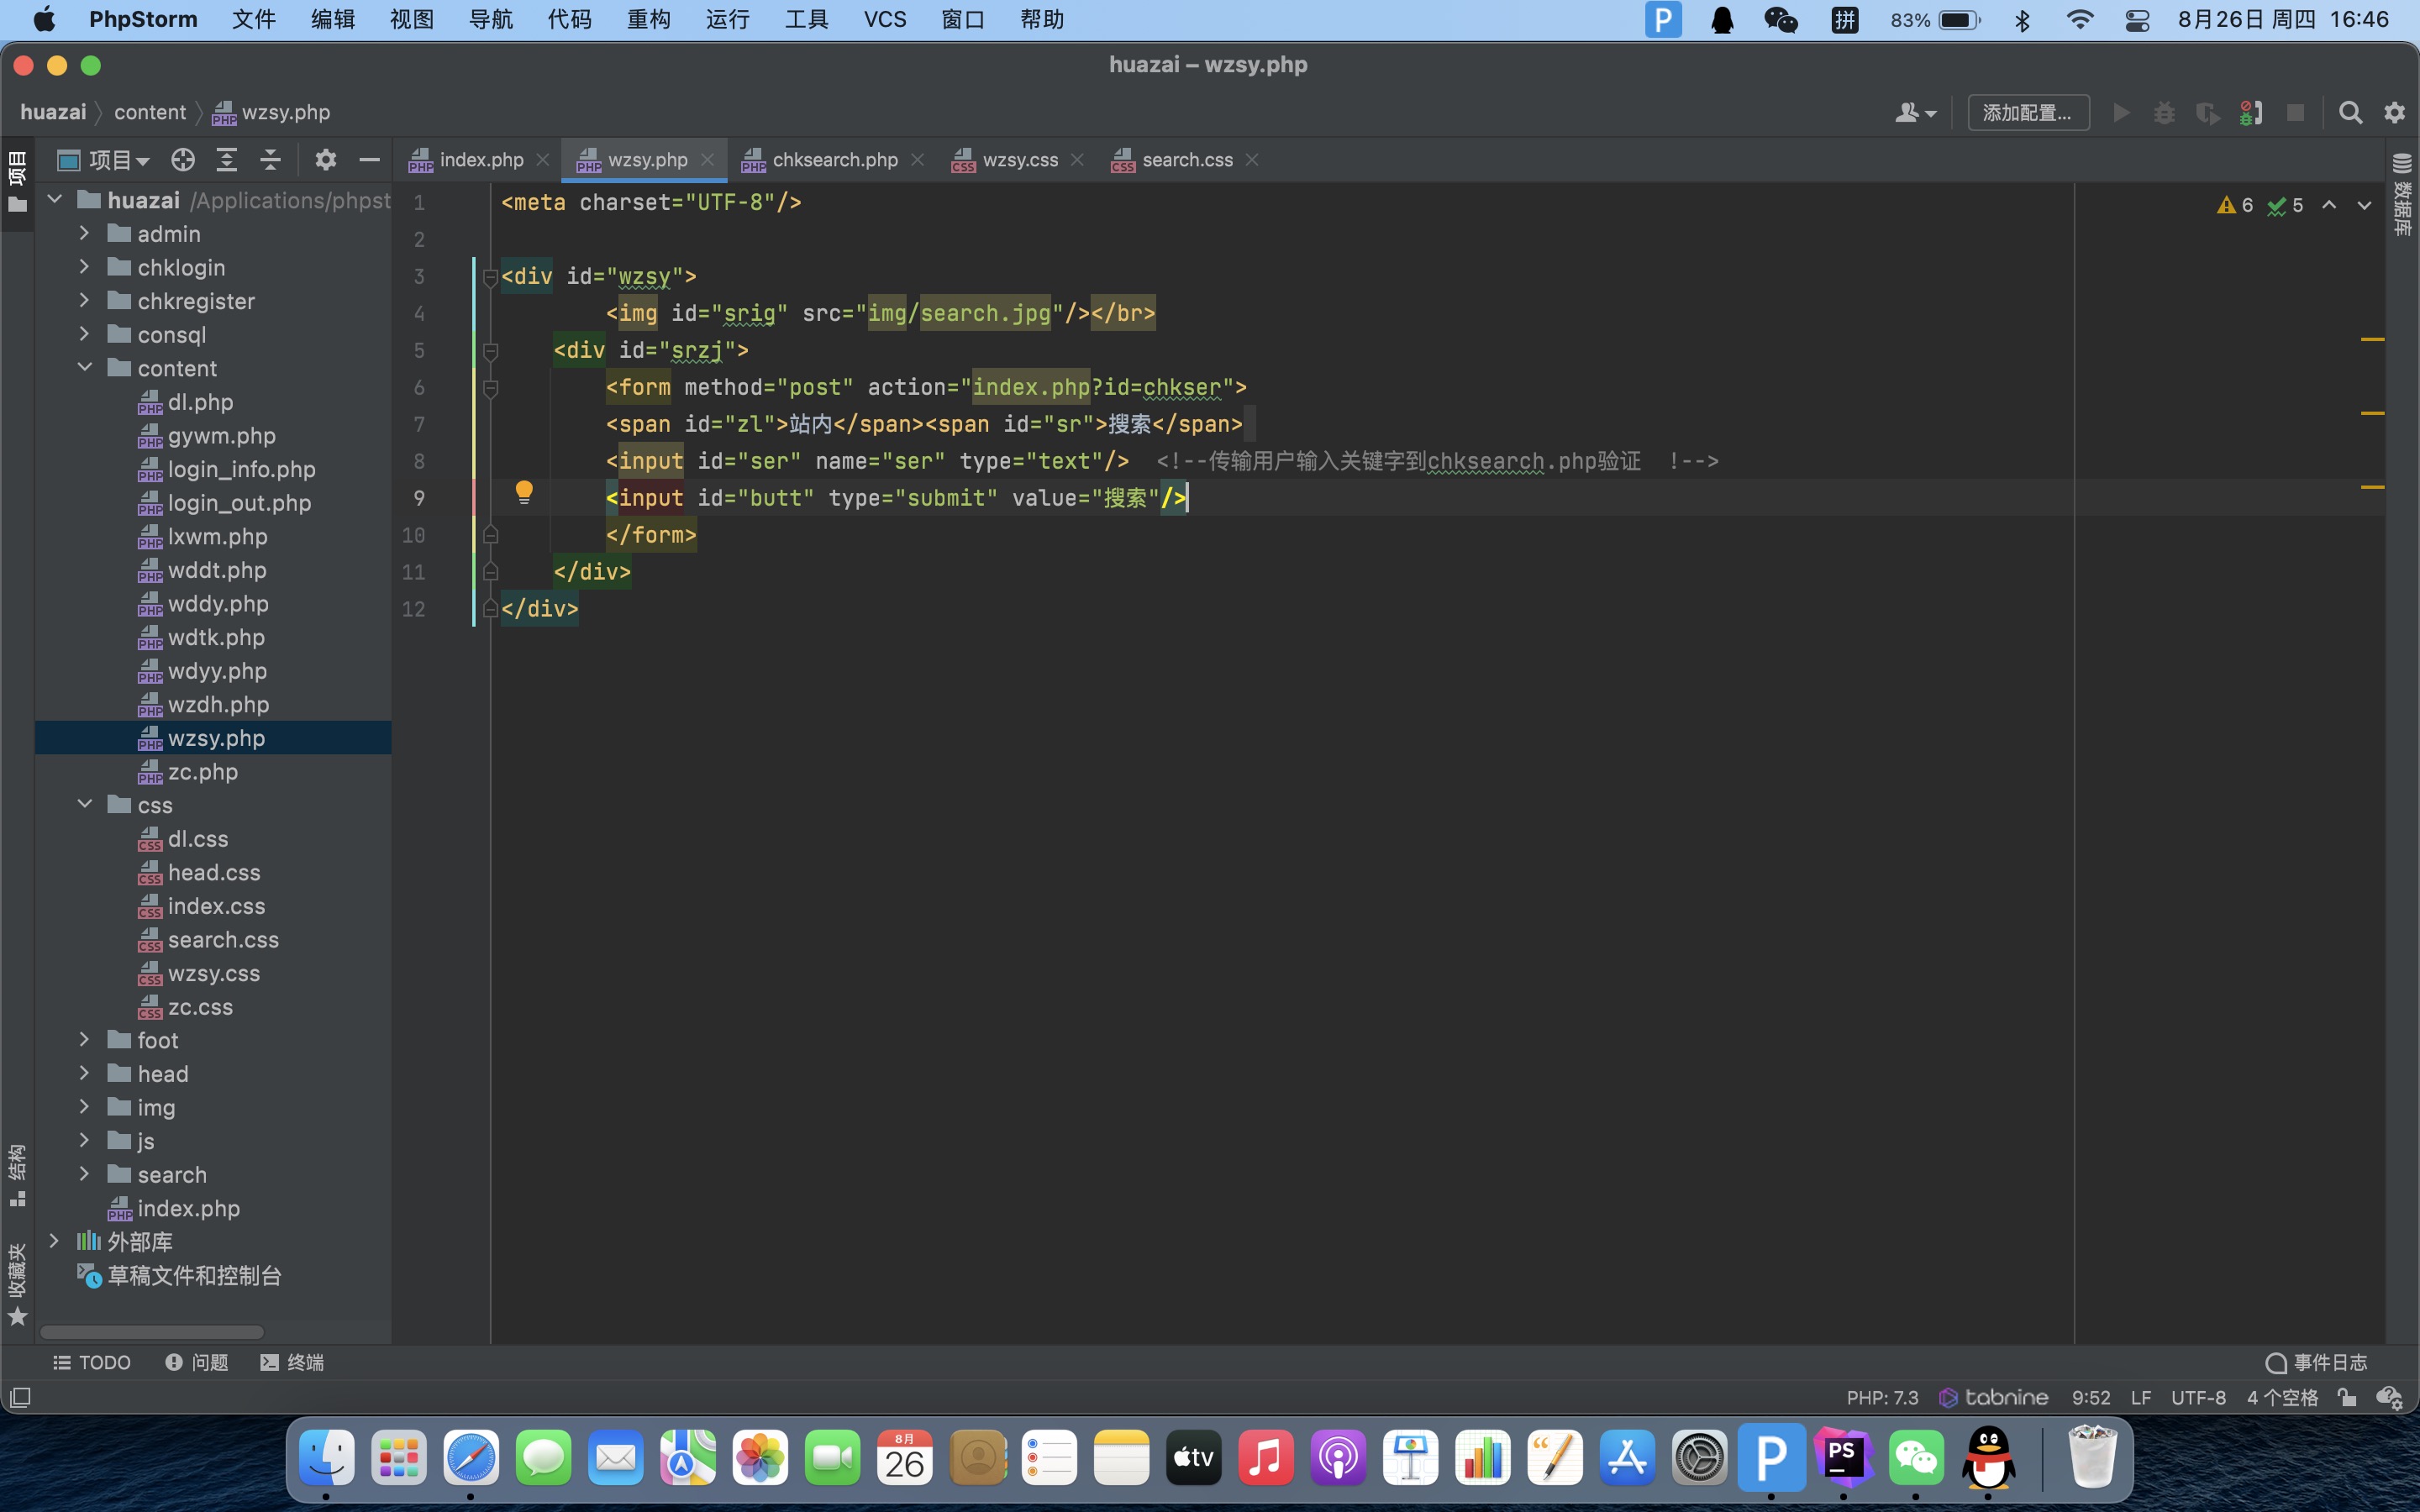The width and height of the screenshot is (2420, 1512).
Task: Open the 终端 tool window button
Action: tap(292, 1362)
